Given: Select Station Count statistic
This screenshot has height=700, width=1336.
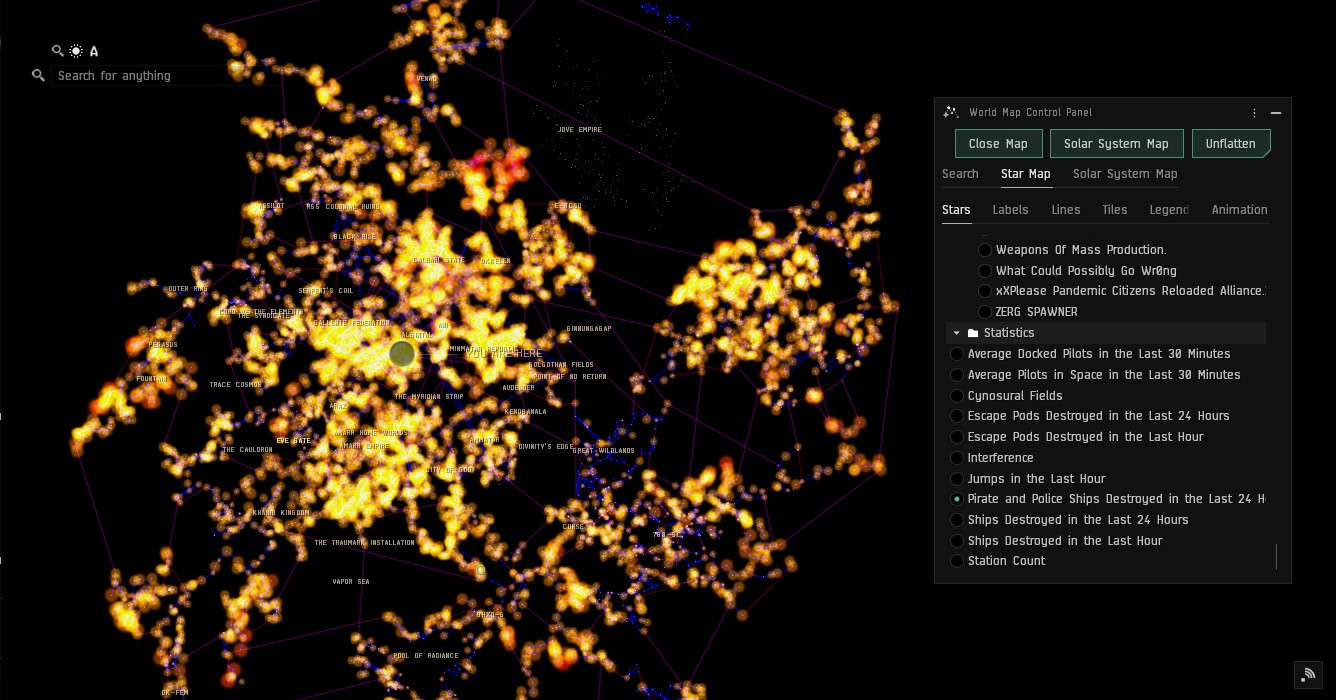Looking at the screenshot, I should coord(957,561).
